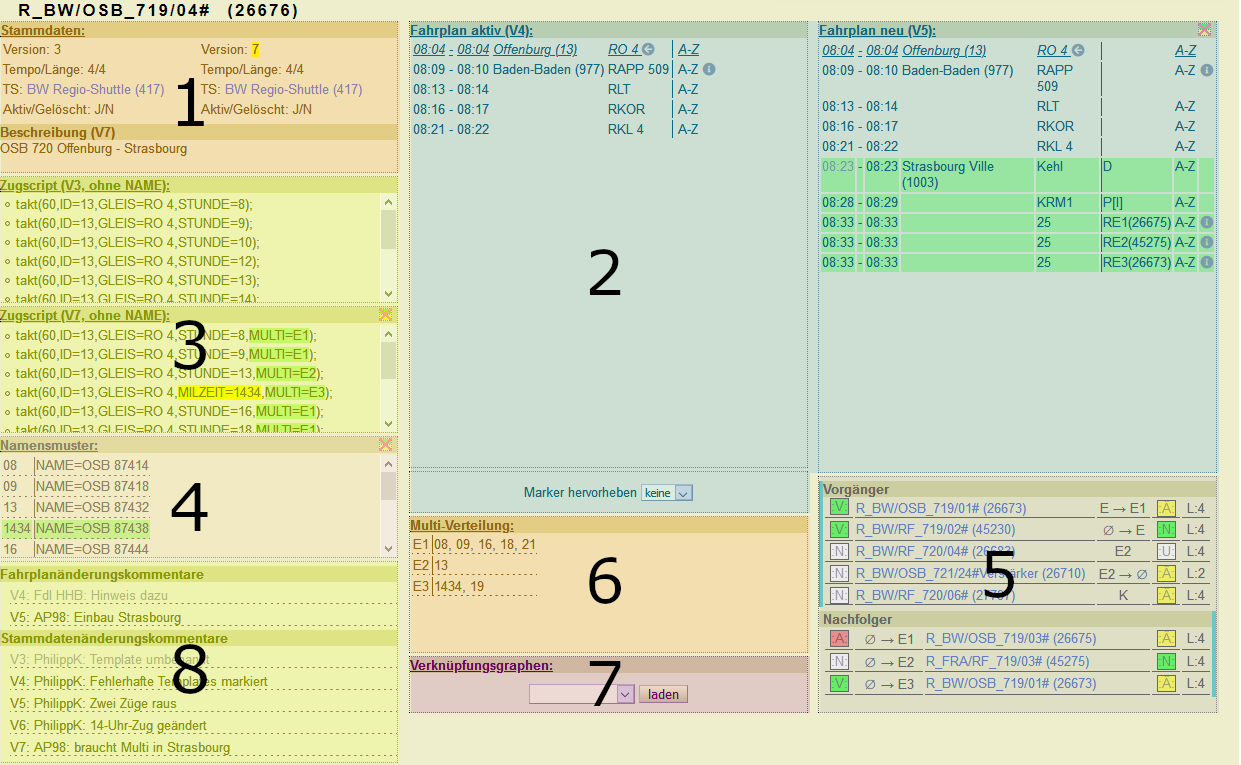Open the Marker hervorheben dropdown

tap(667, 493)
